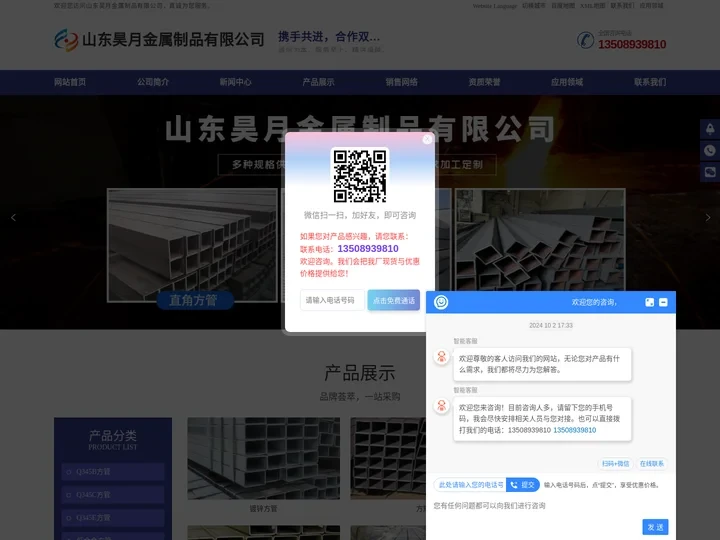Focus the 请输入电话号码 phone input field
Screen dimensions: 720x540
(x=332, y=300)
